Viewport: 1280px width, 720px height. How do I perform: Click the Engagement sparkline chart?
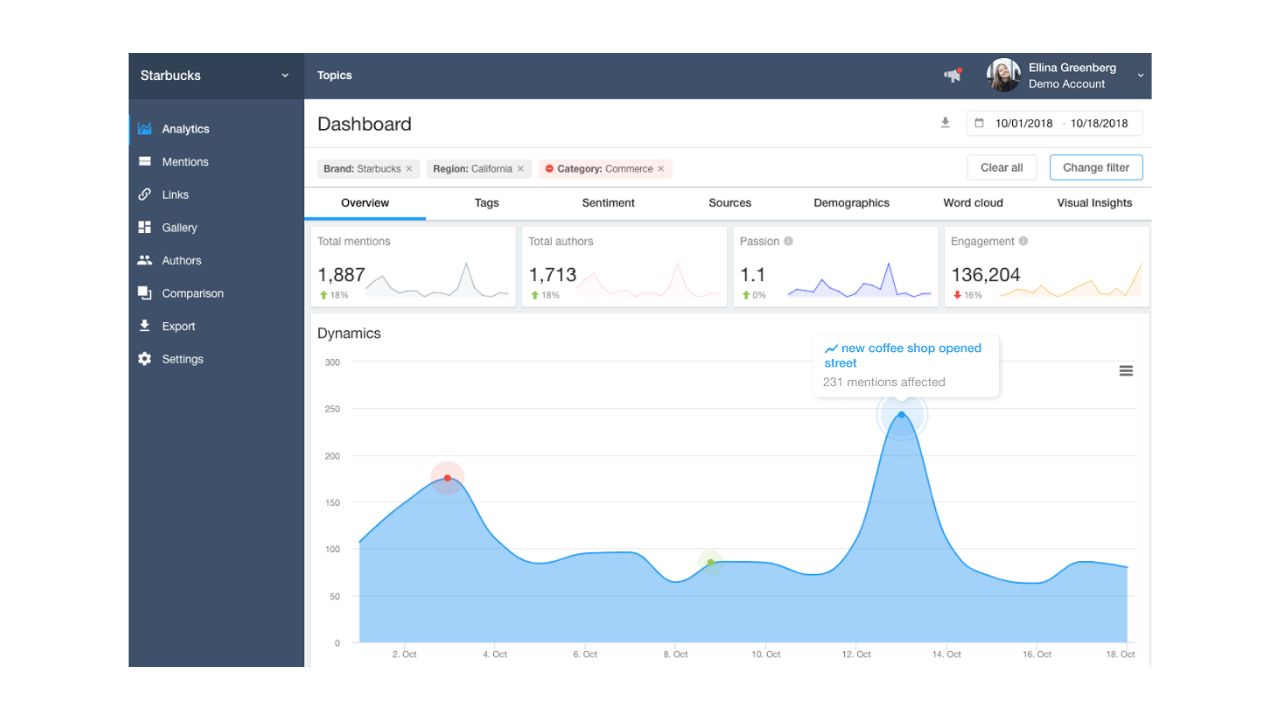[x=1071, y=280]
